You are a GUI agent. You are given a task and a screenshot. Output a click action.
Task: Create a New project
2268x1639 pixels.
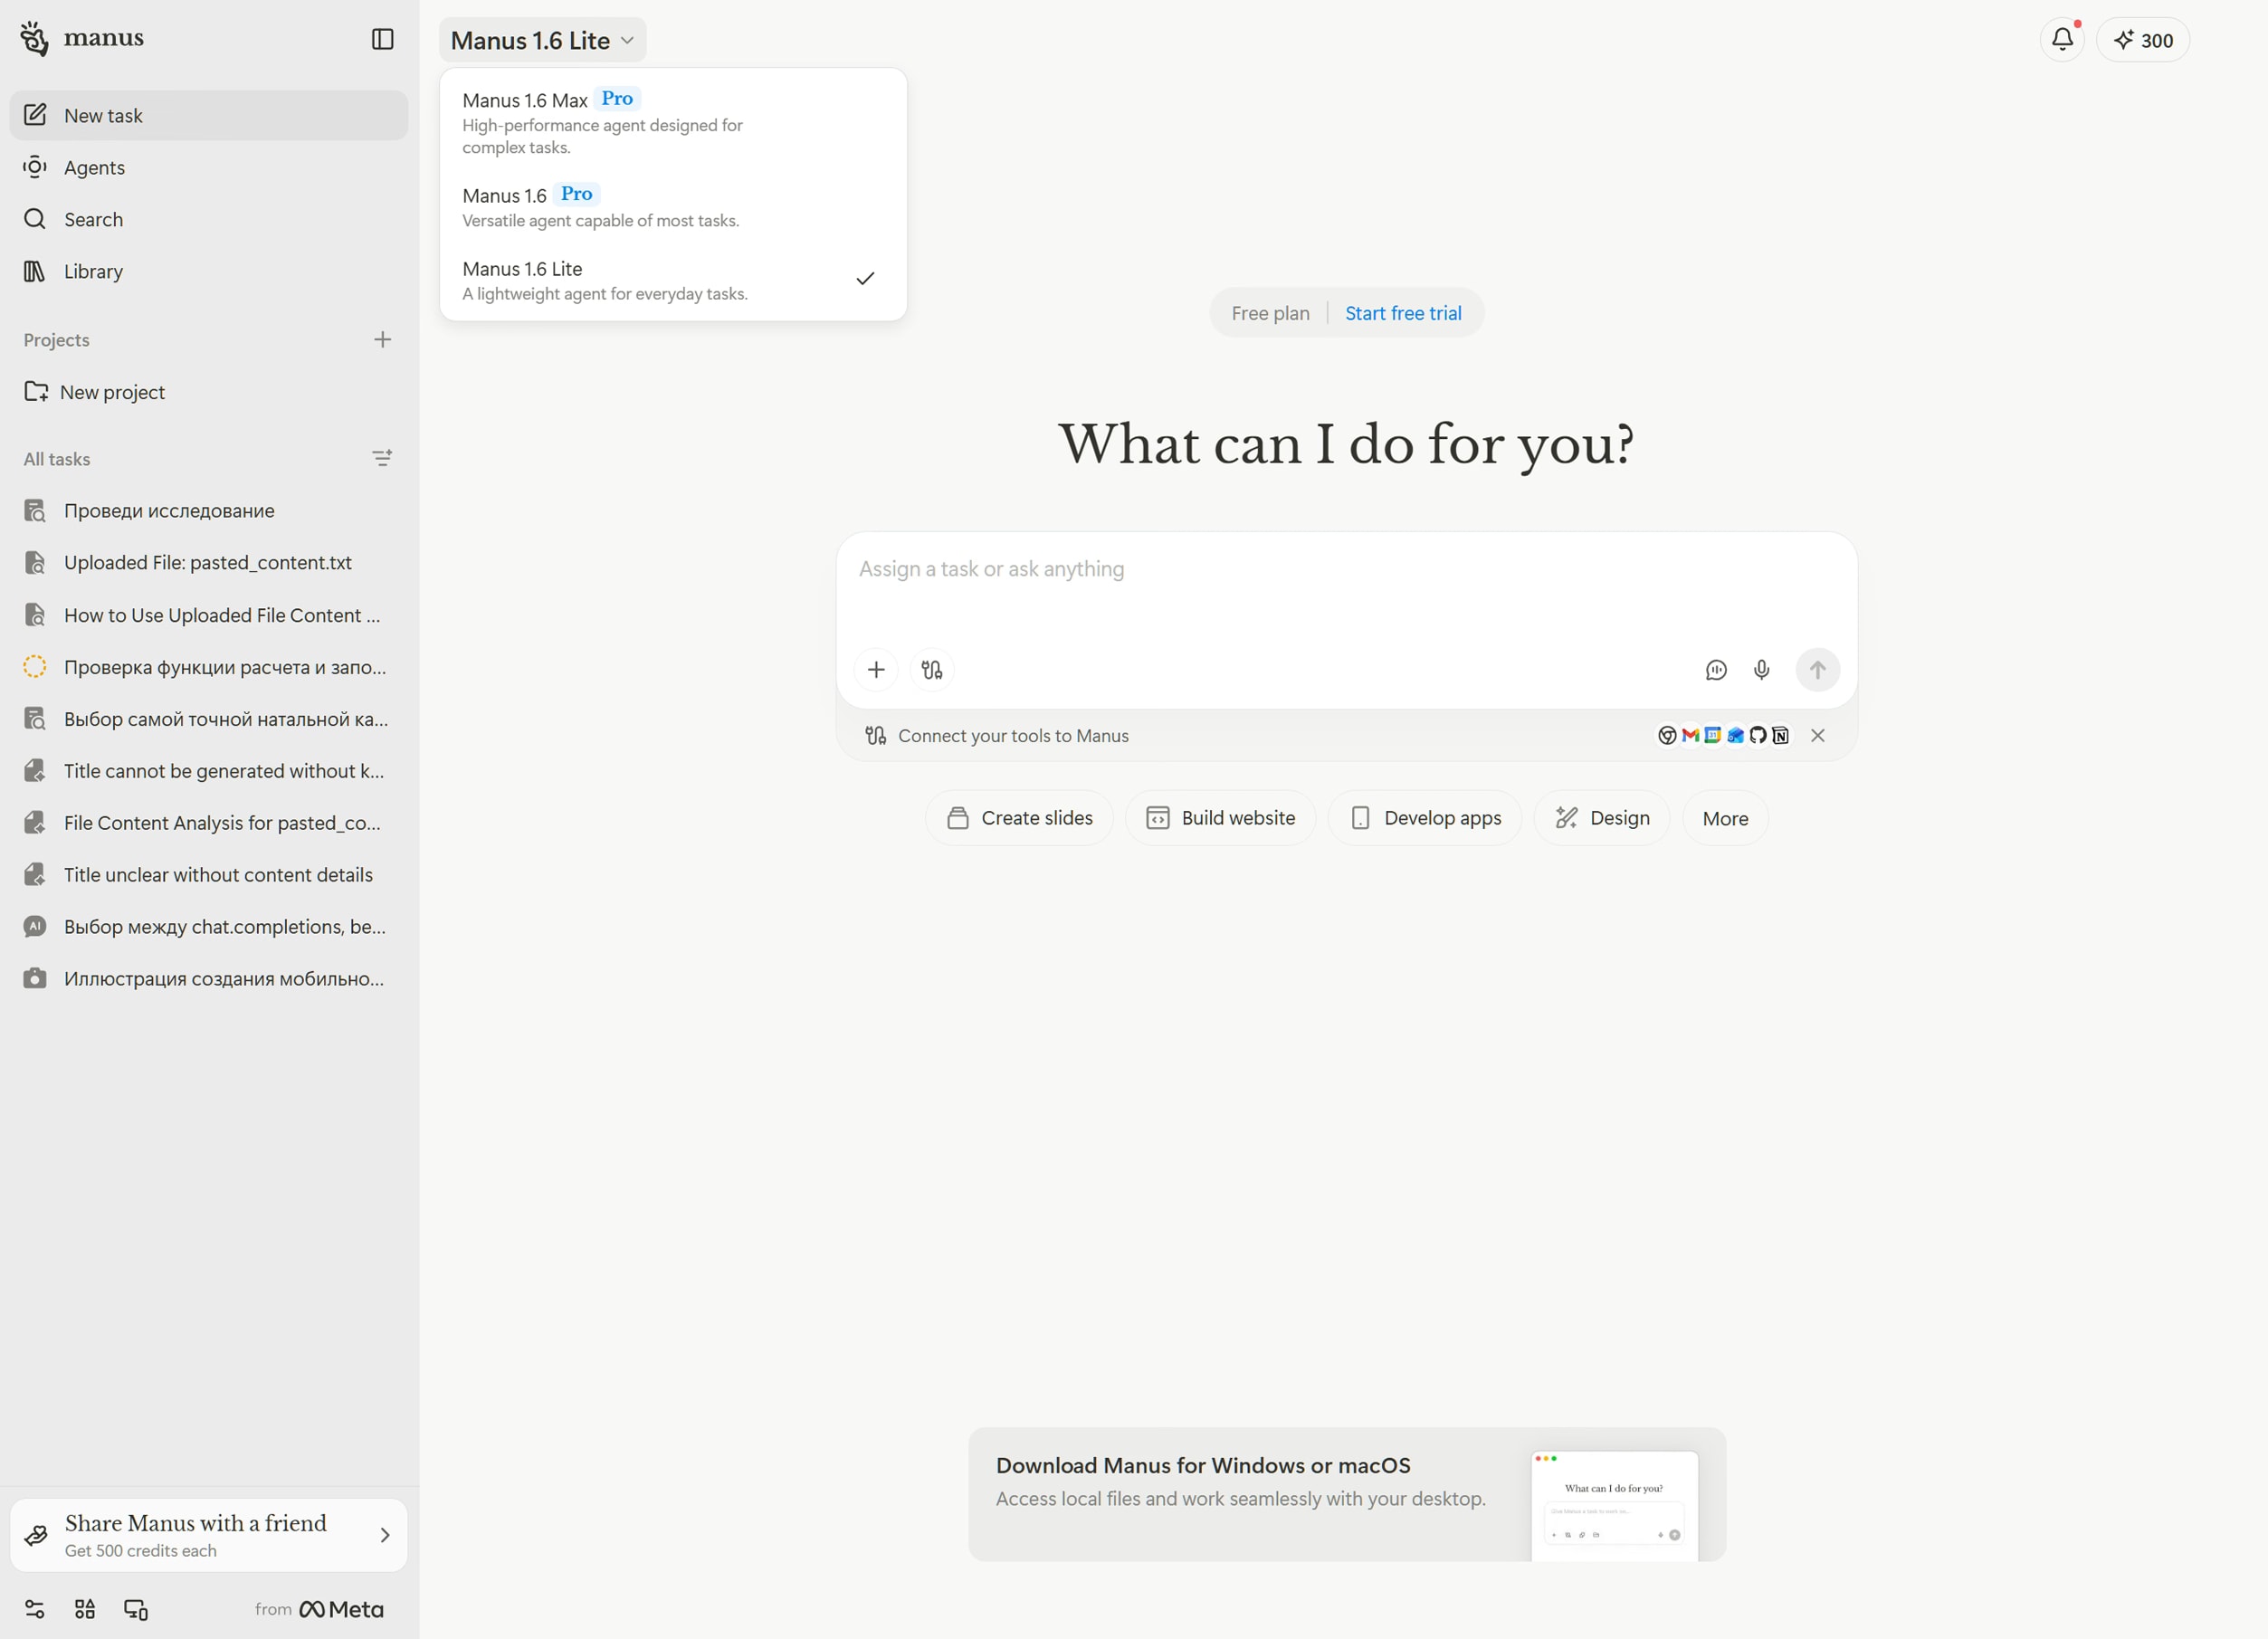pos(209,392)
